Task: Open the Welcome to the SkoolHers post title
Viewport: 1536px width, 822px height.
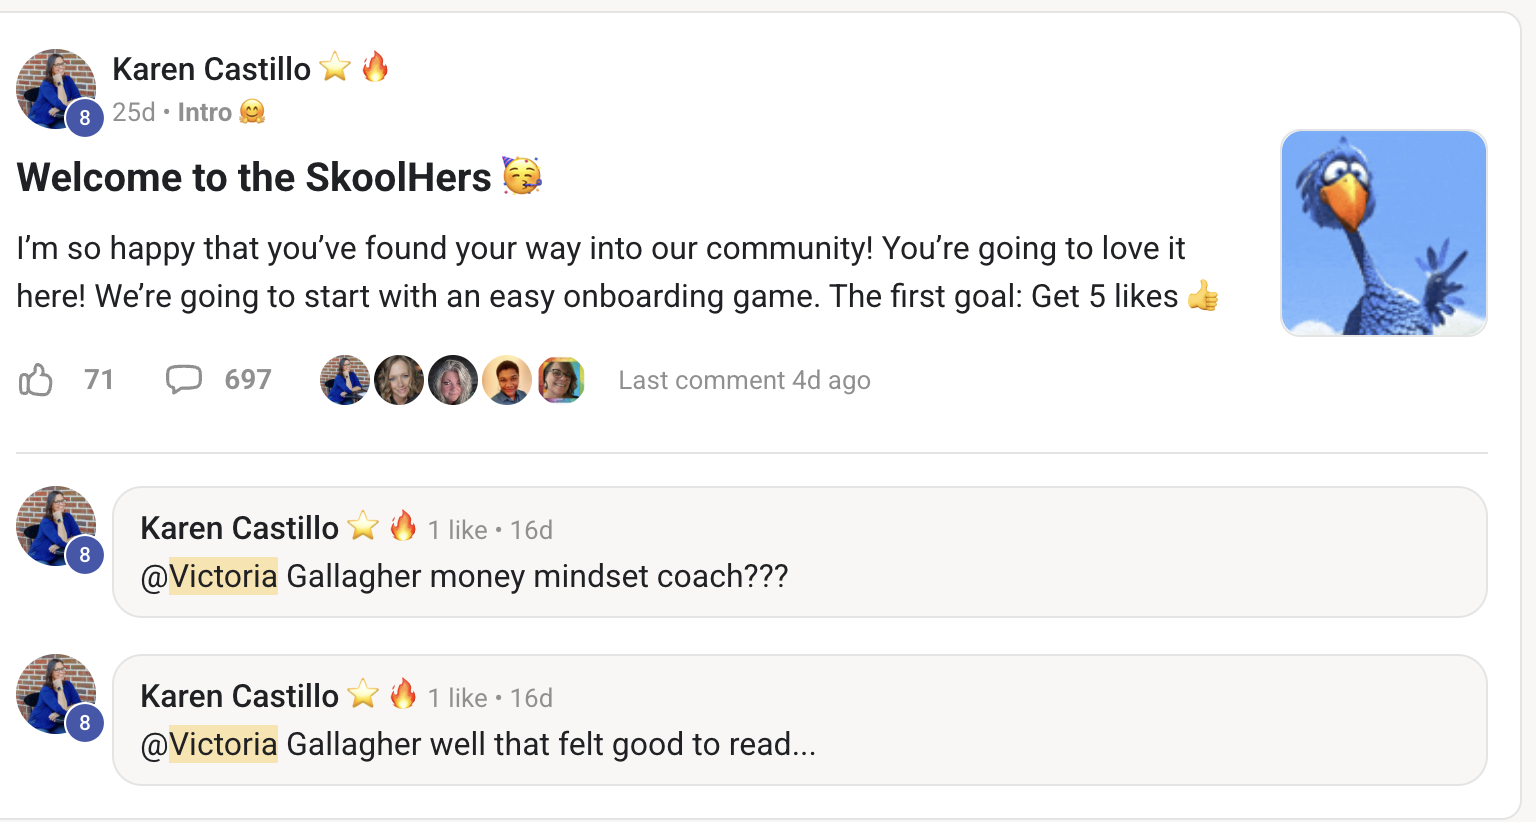Action: click(x=254, y=177)
